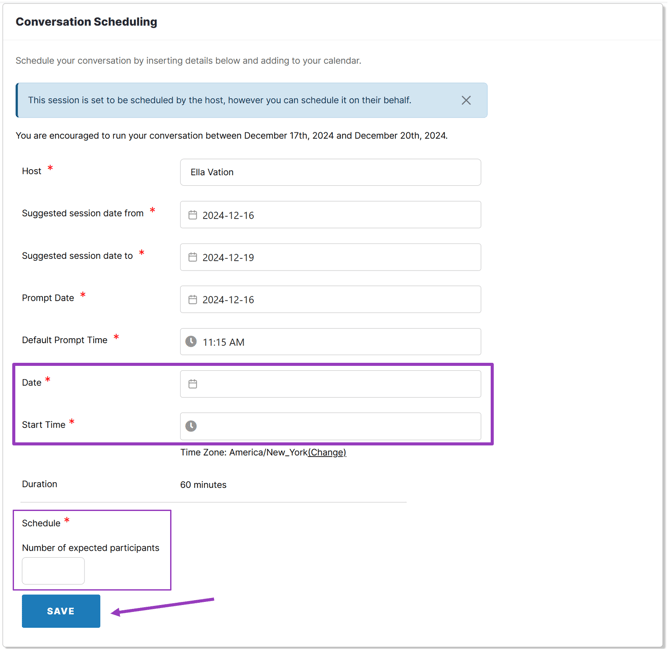The width and height of the screenshot is (670, 650).
Task: Click the Change time zone link
Action: point(327,453)
